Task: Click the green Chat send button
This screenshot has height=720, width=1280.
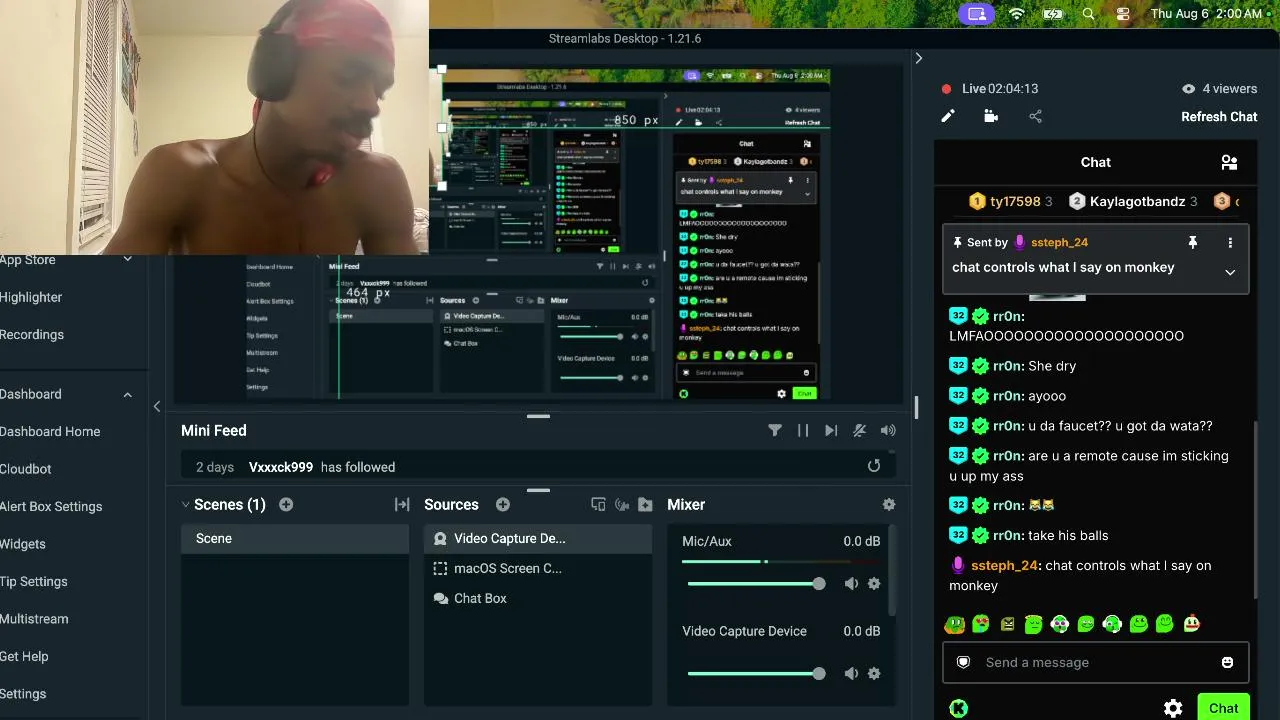Action: [x=1224, y=708]
